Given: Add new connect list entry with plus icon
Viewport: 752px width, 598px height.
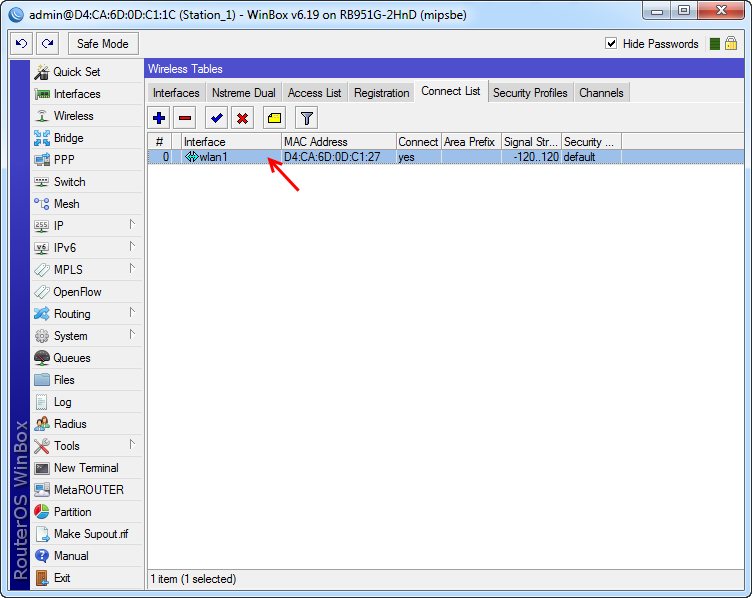Looking at the screenshot, I should coord(159,118).
